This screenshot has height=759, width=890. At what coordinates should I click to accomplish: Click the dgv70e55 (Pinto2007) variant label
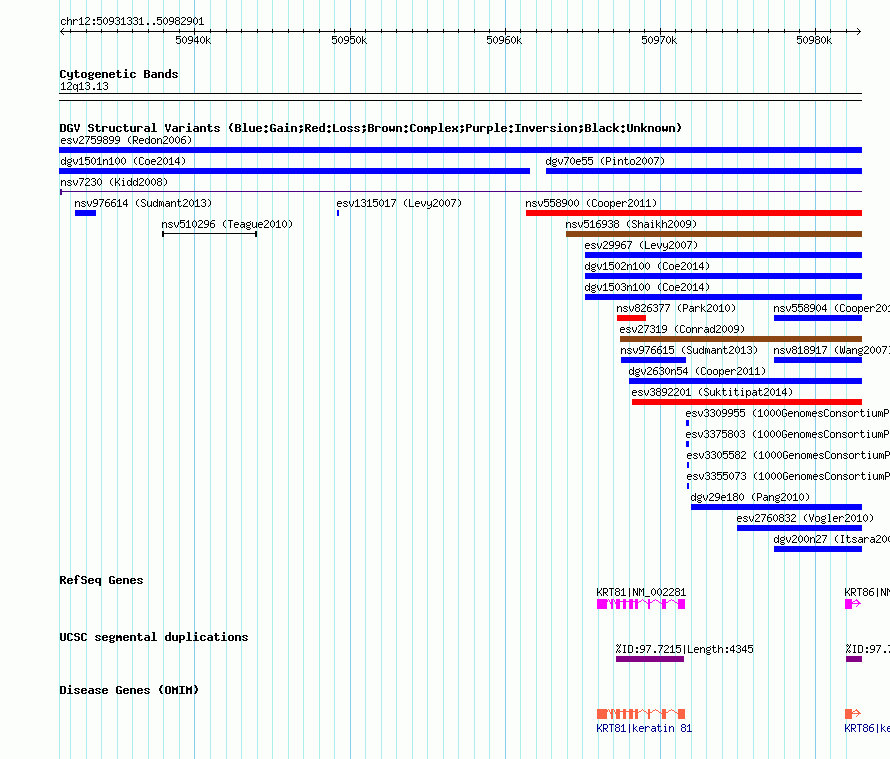tap(605, 161)
